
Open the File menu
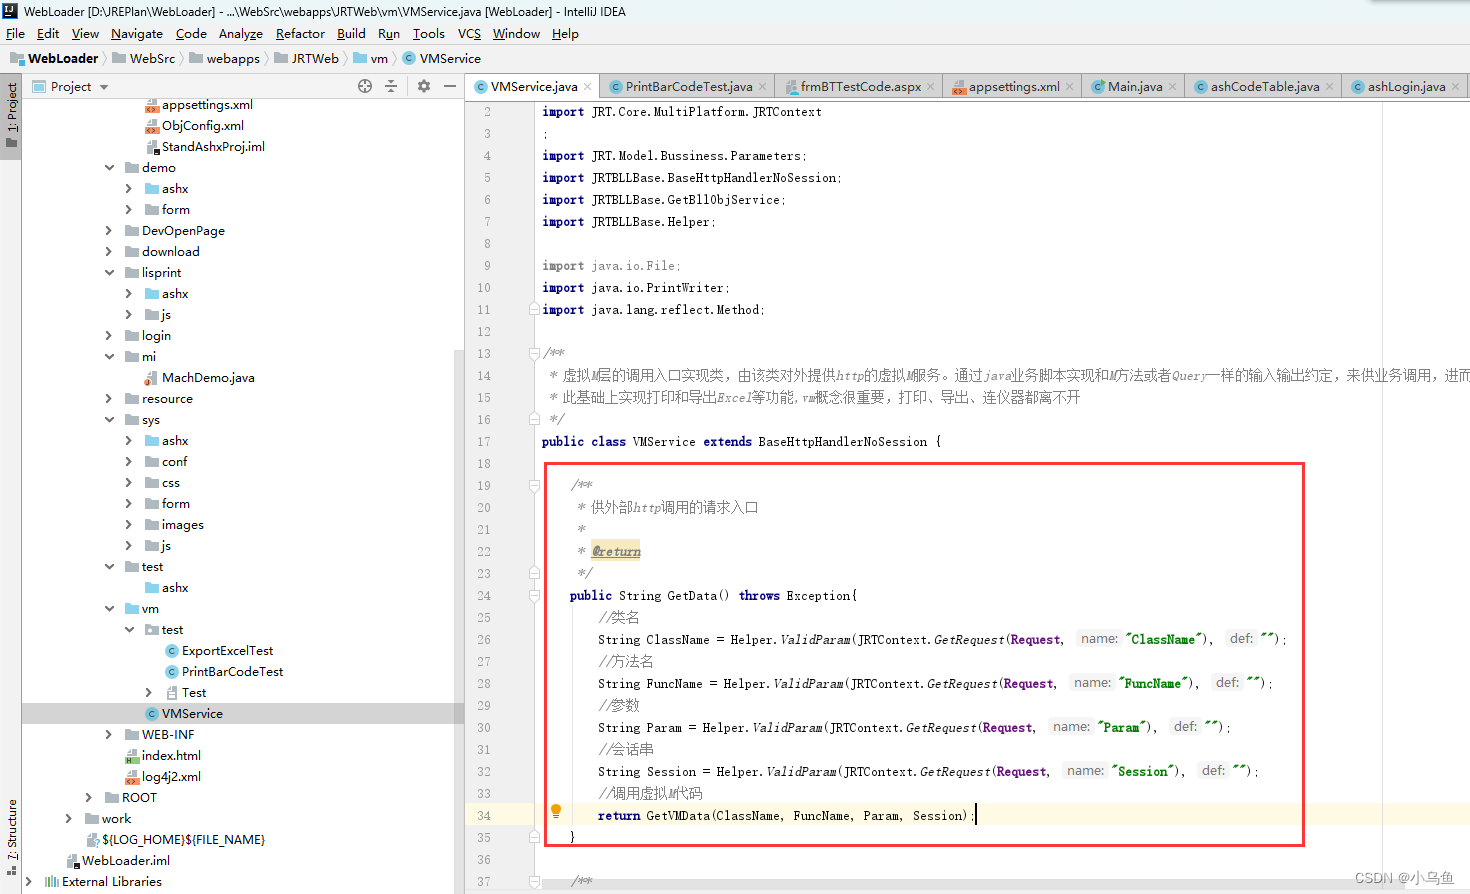pyautogui.click(x=15, y=34)
